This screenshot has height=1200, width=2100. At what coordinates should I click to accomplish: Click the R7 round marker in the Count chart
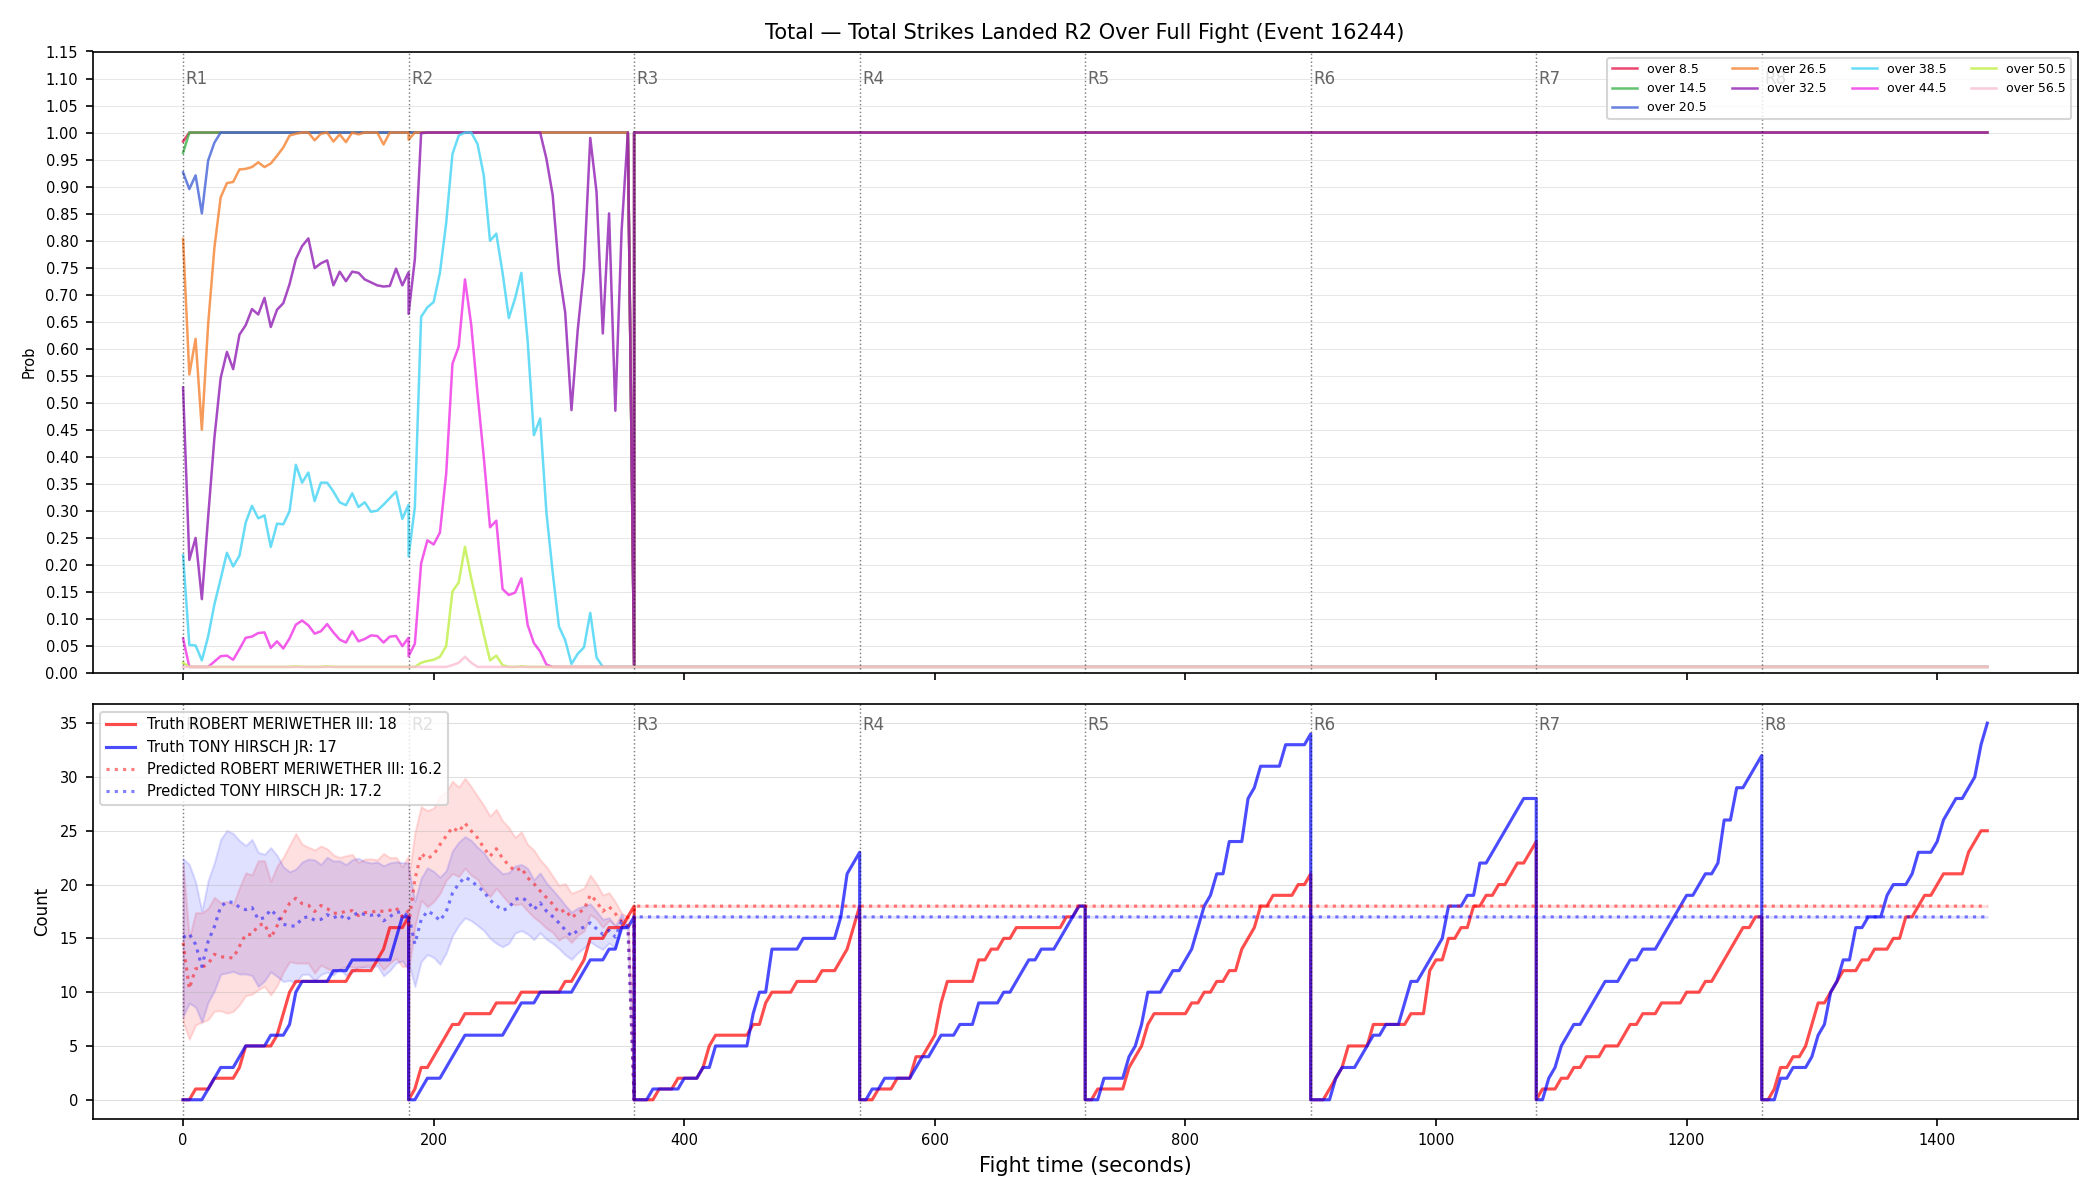click(x=1549, y=724)
